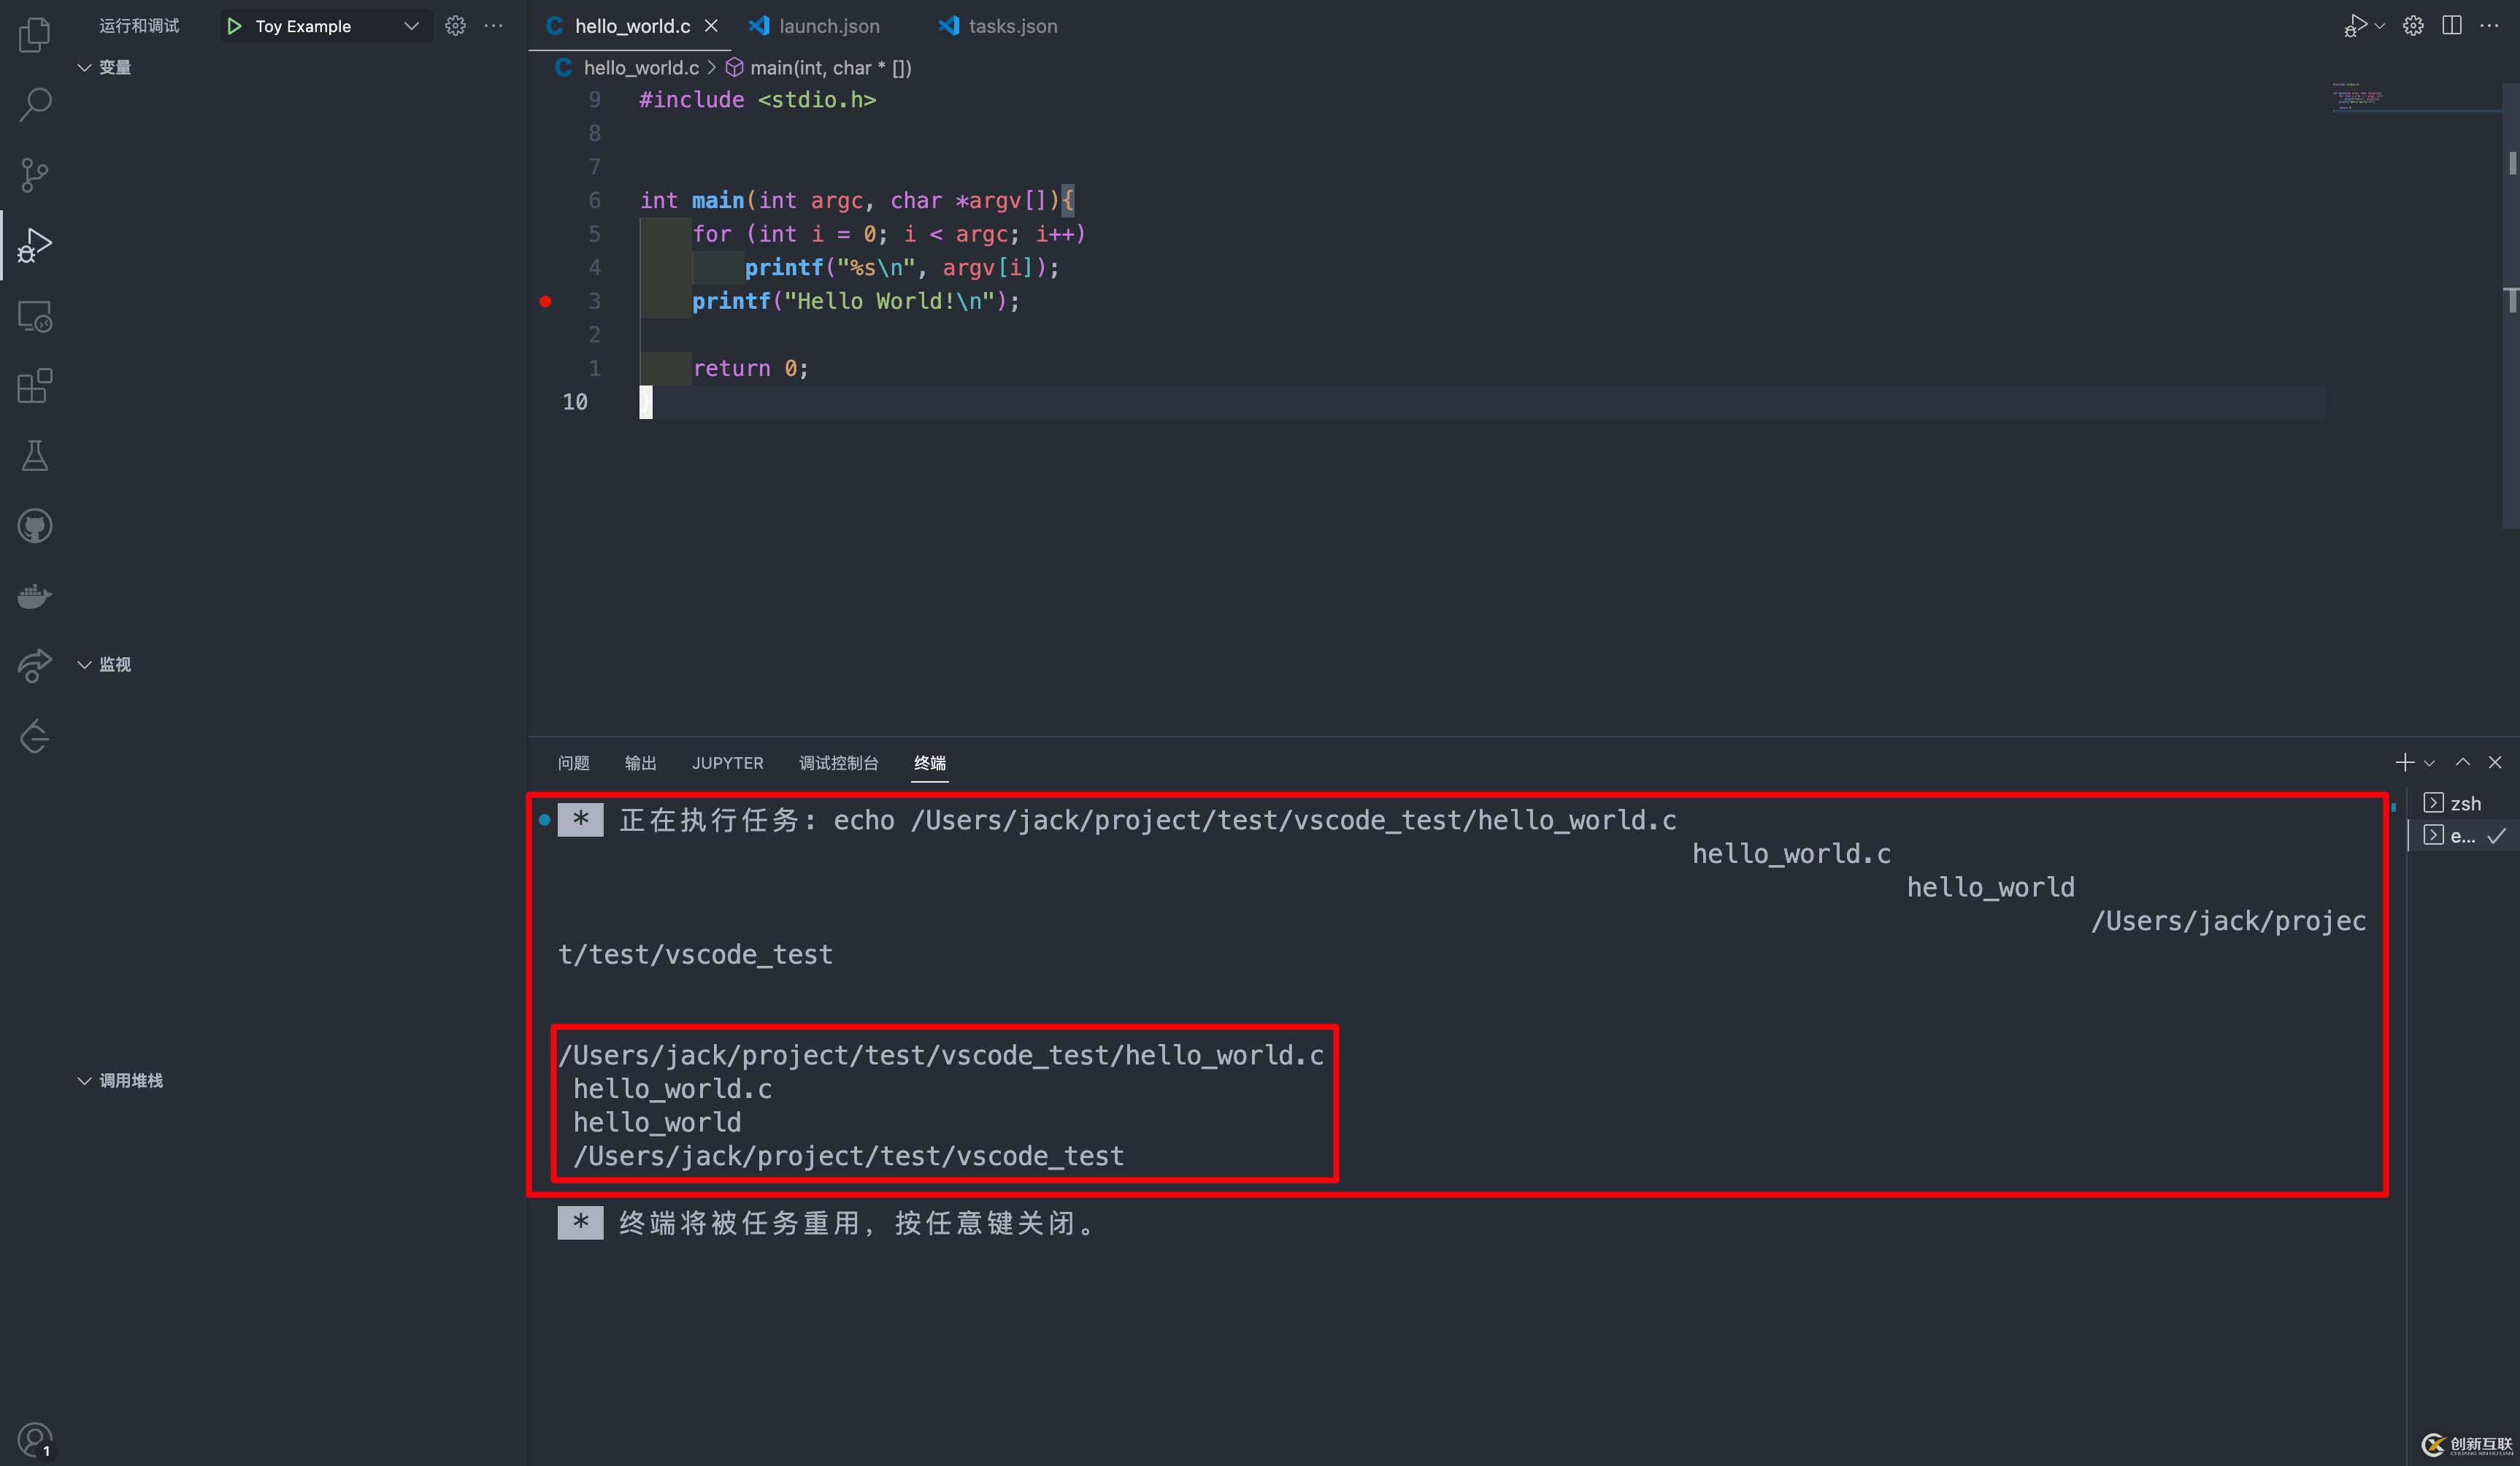Image resolution: width=2520 pixels, height=1466 pixels.
Task: Close the bottom panel
Action: coord(2495,763)
